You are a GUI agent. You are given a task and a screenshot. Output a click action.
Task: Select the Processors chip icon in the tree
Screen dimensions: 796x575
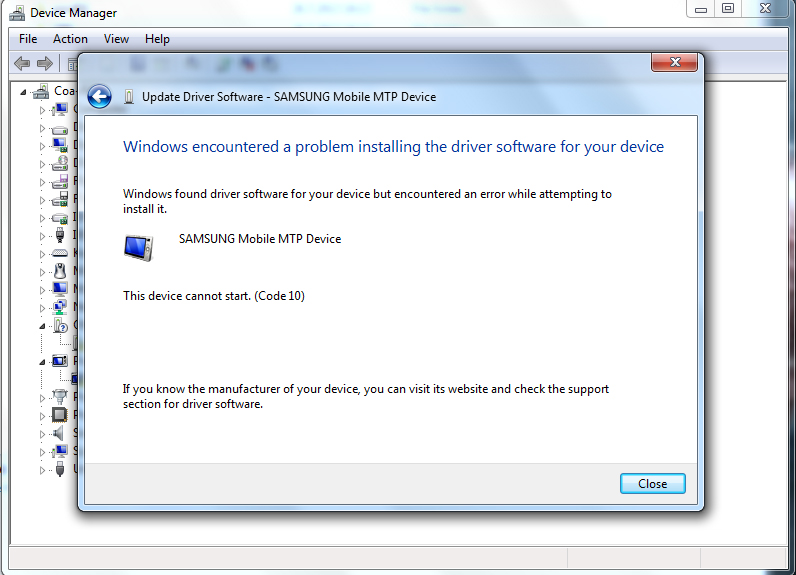(x=60, y=415)
